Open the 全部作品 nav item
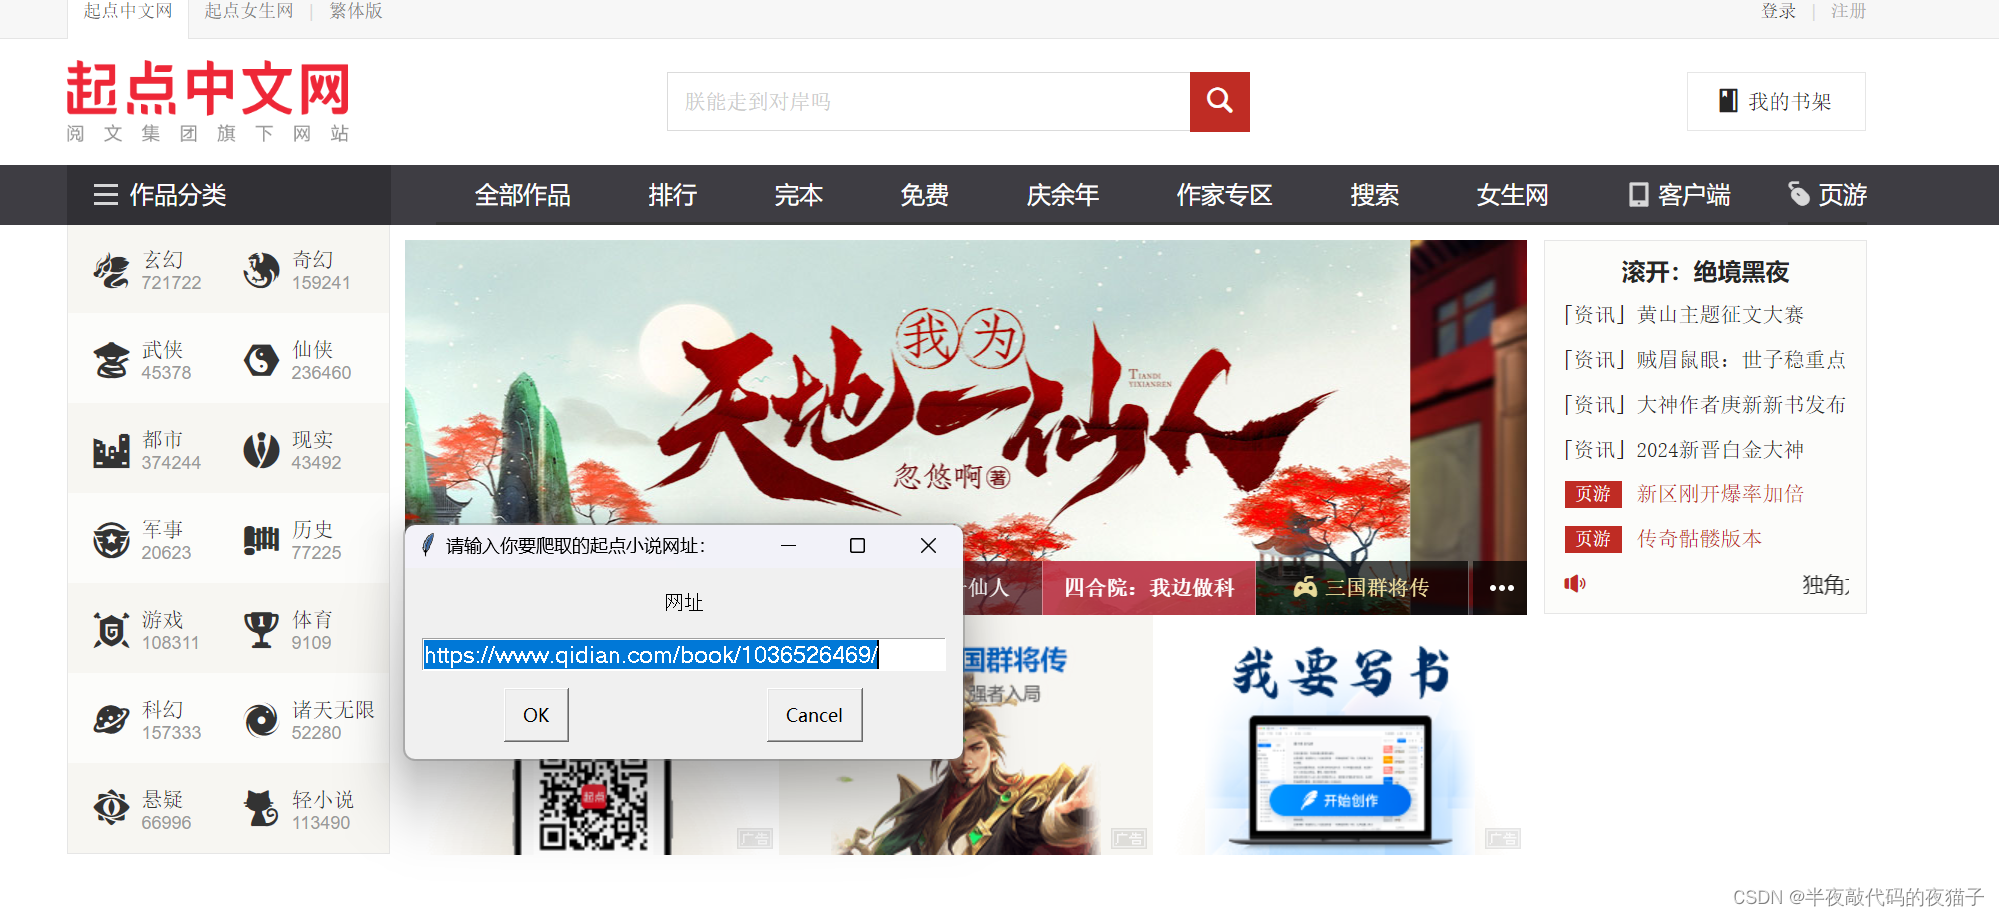This screenshot has height=916, width=1999. click(522, 195)
